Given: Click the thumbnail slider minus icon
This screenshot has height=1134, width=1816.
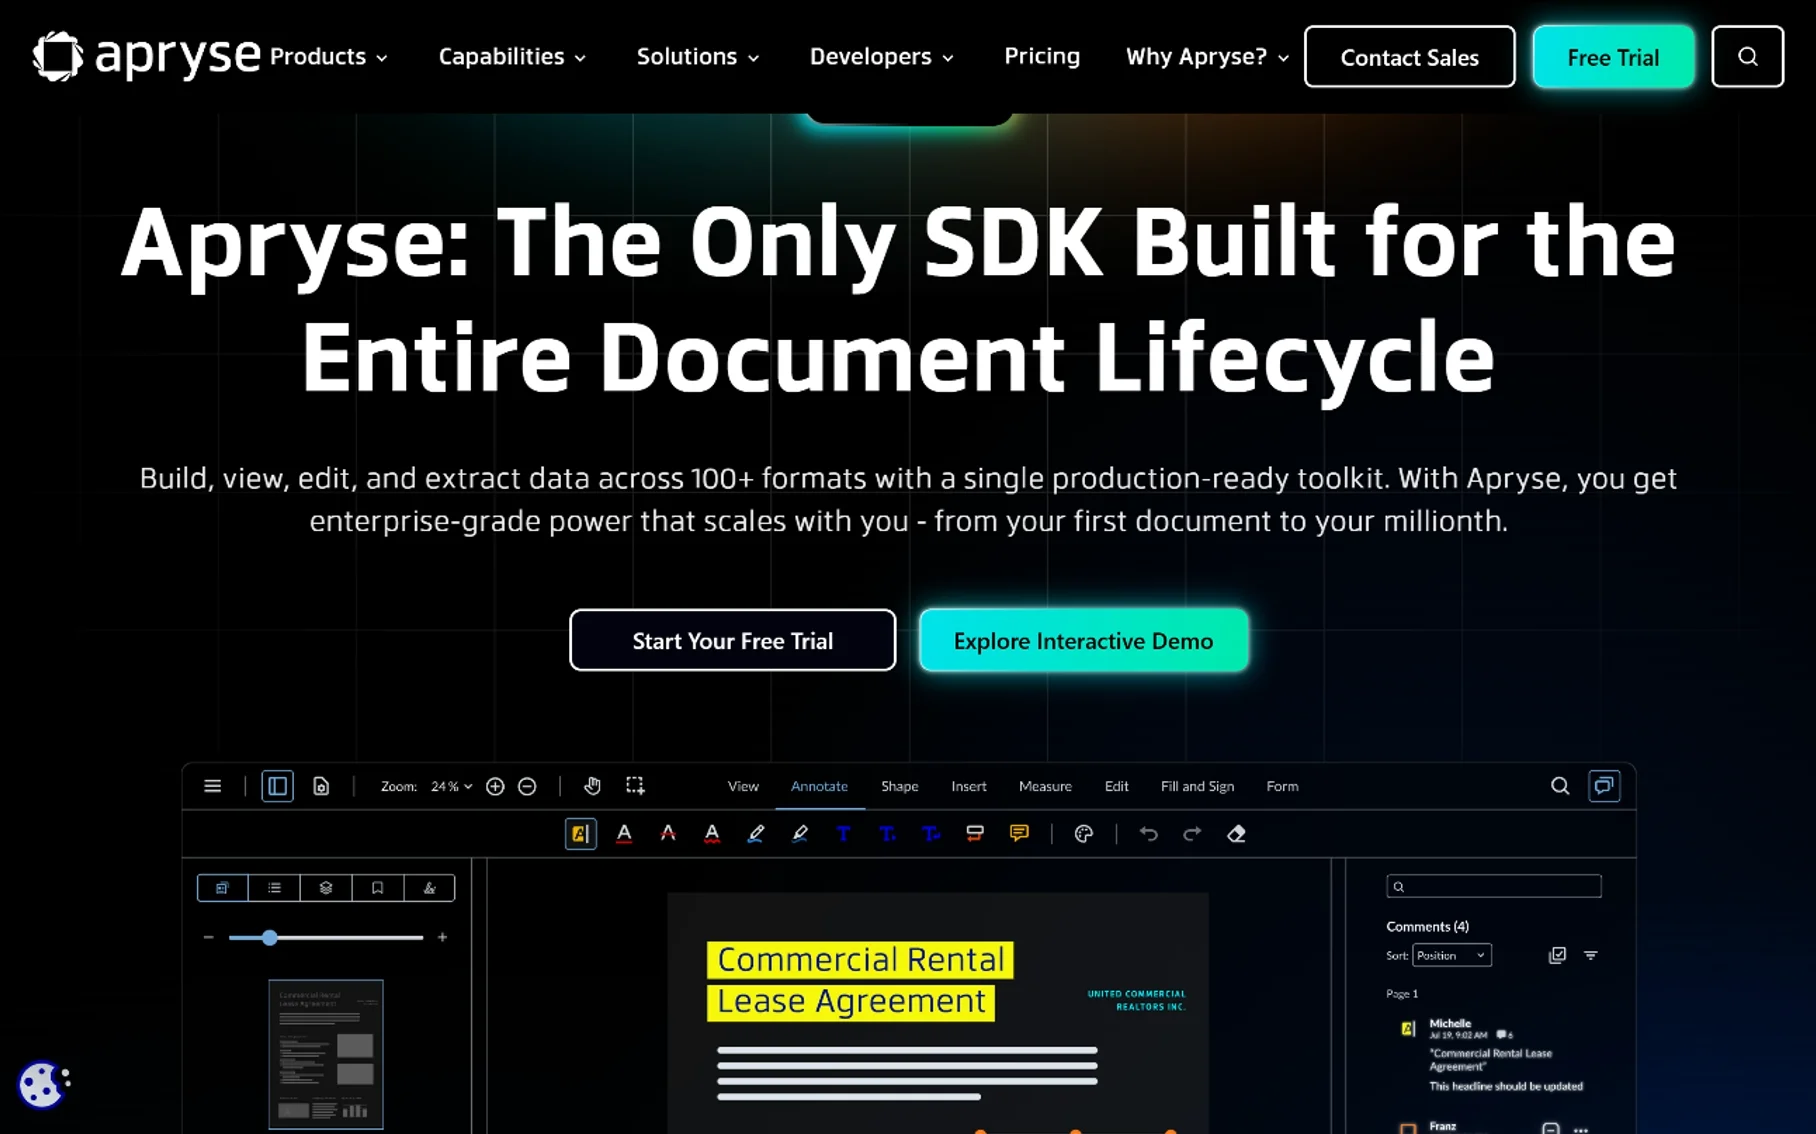Looking at the screenshot, I should [x=208, y=938].
